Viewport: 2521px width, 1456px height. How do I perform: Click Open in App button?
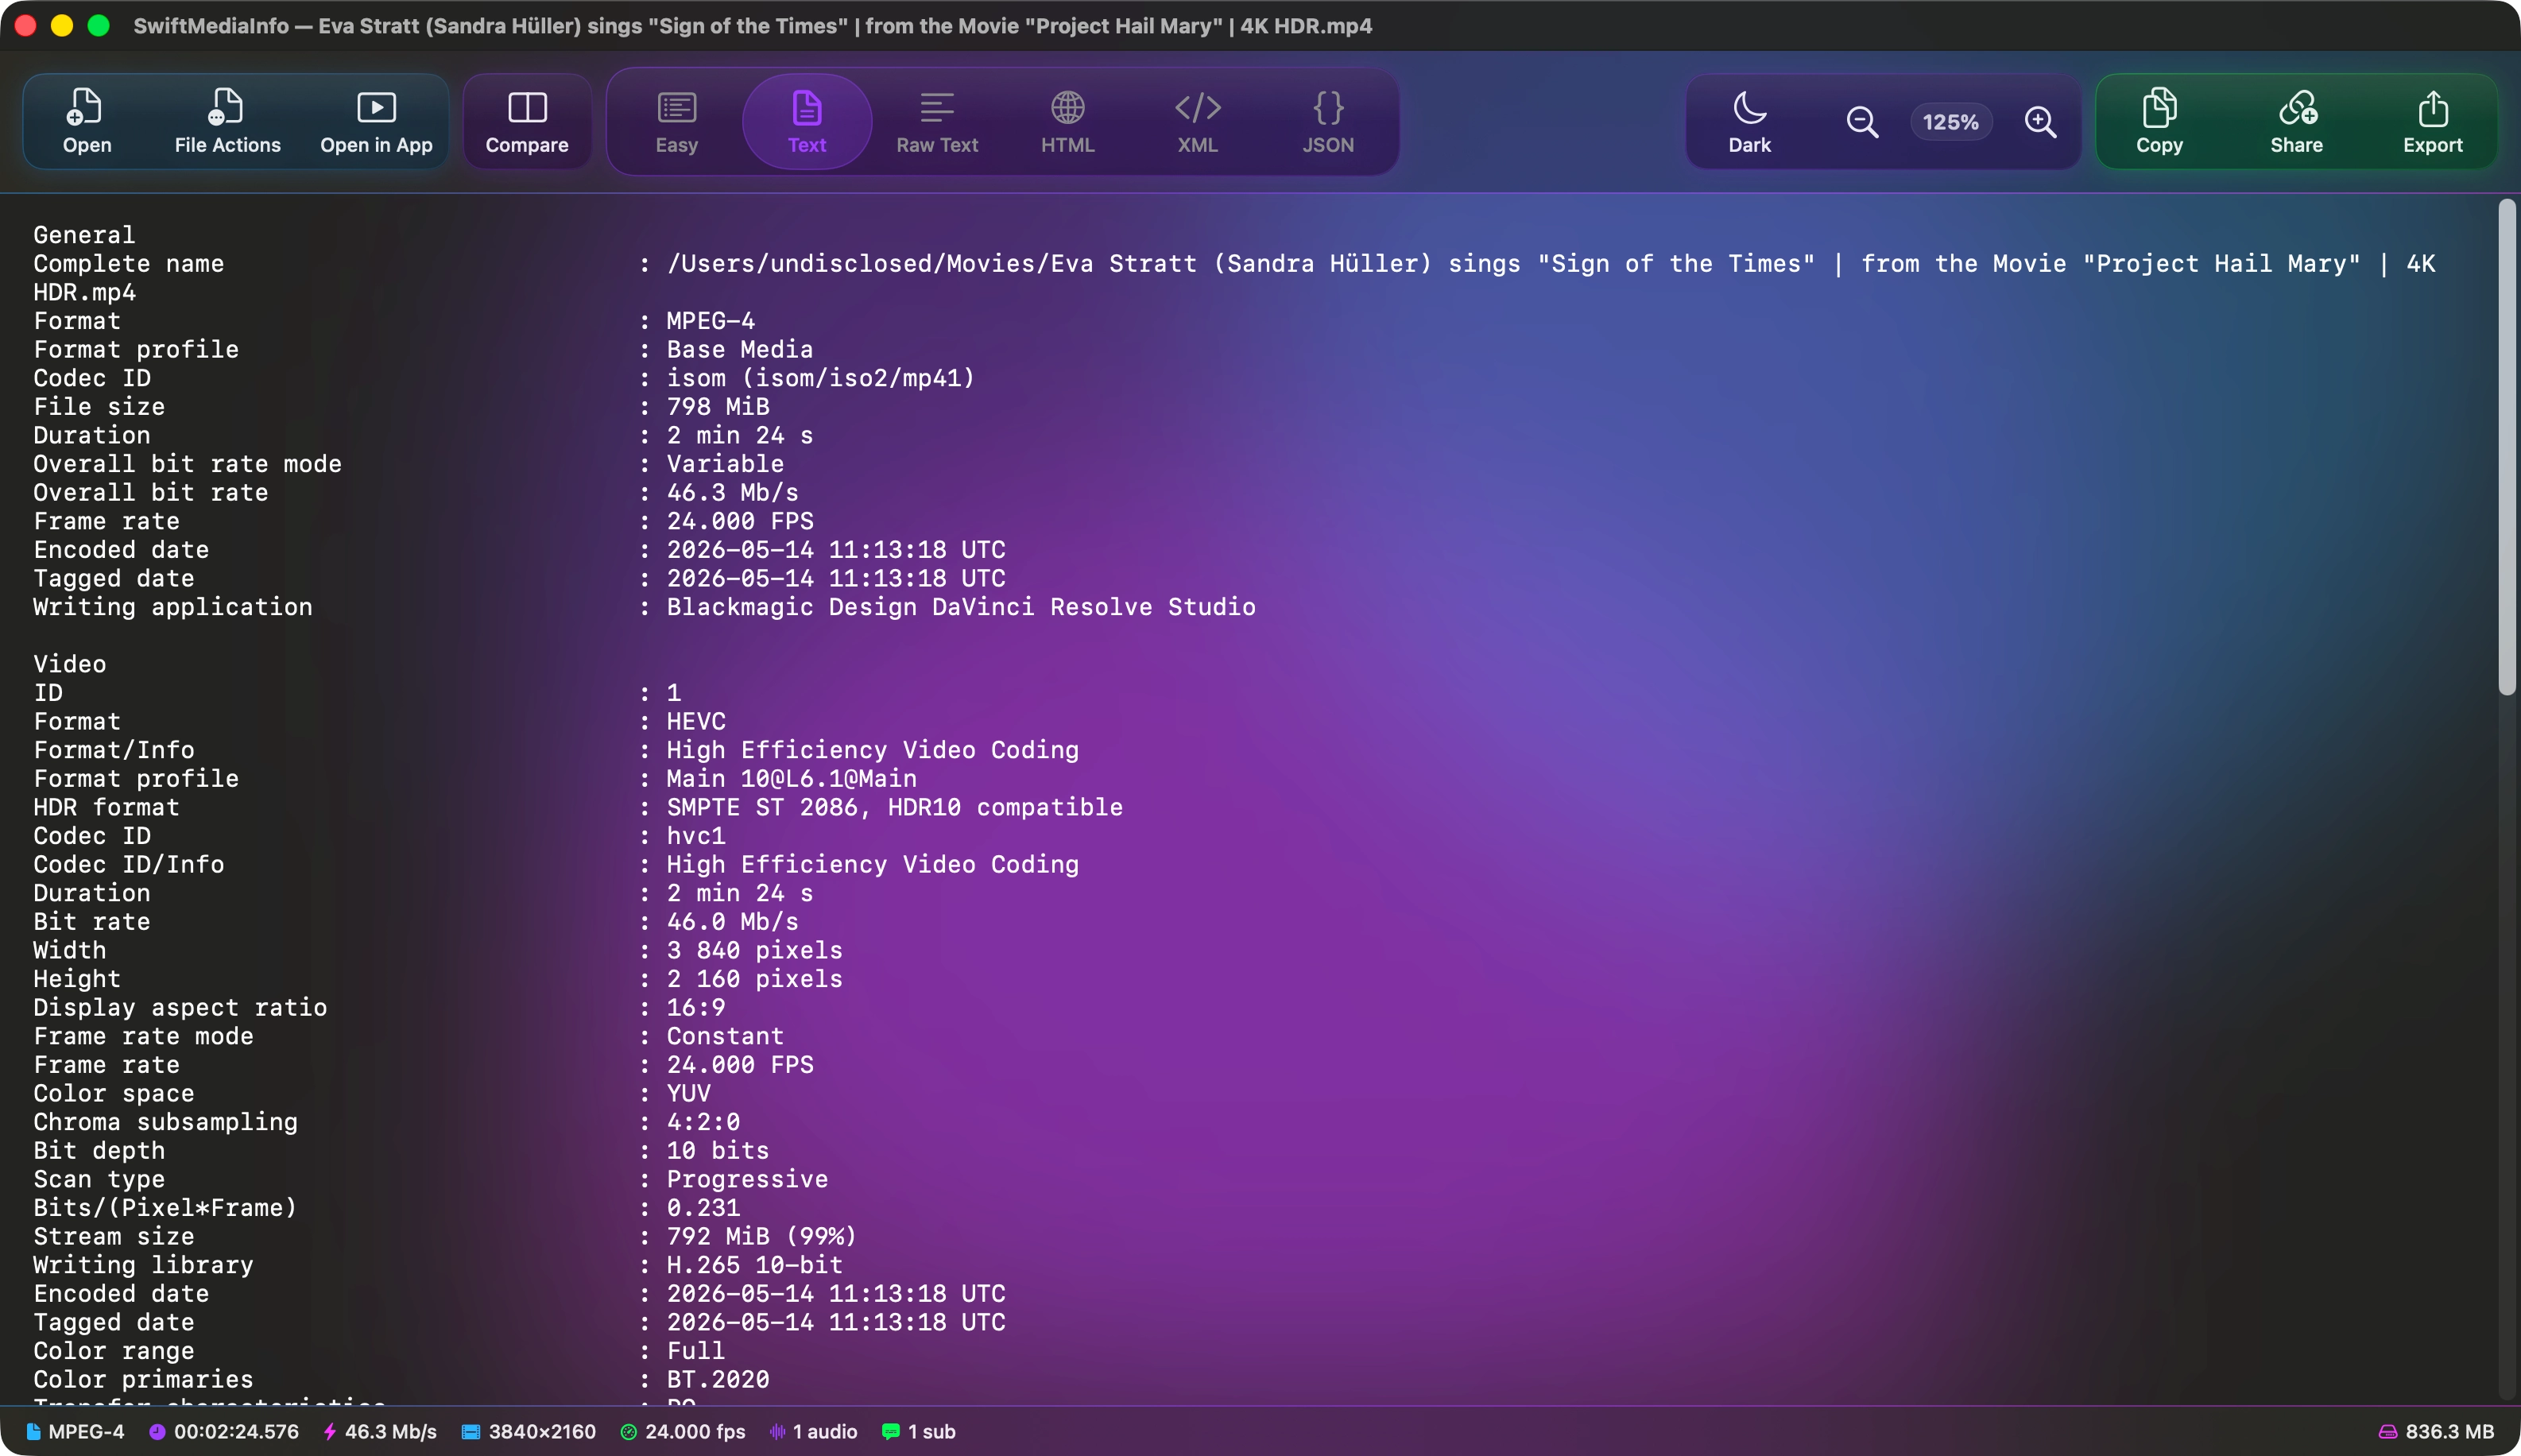click(x=376, y=121)
